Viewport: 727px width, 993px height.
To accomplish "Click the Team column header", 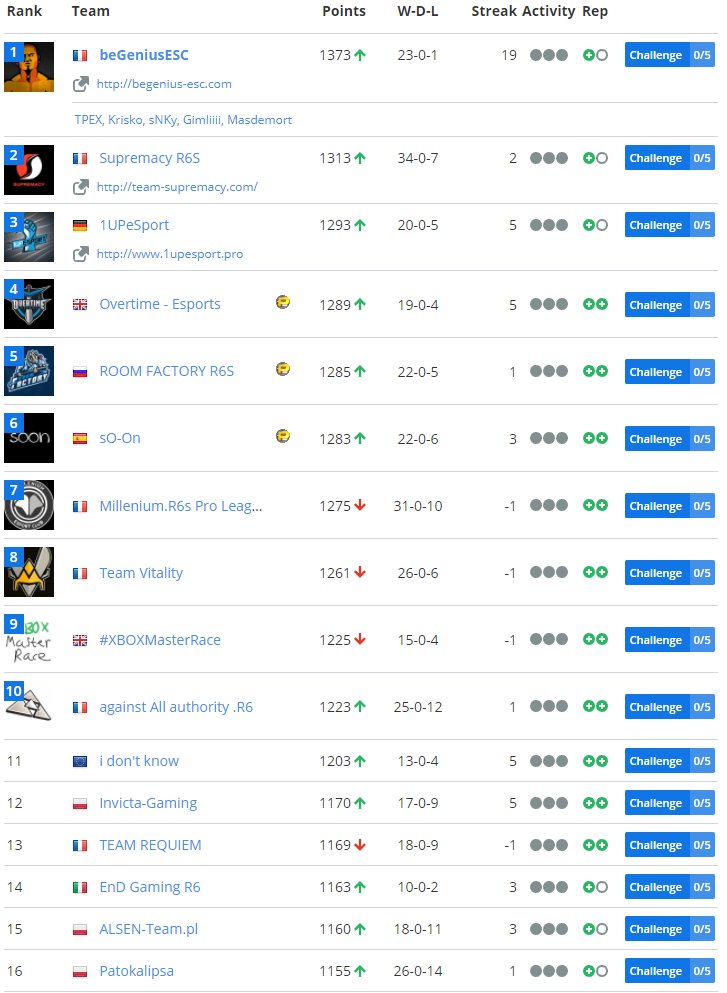I will point(91,11).
